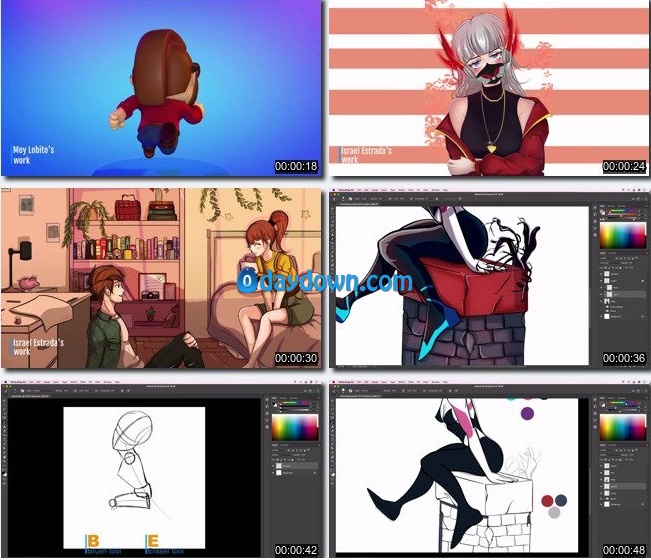Click foreground/background color chips in 00:00:42 frame toolbar

point(4,474)
